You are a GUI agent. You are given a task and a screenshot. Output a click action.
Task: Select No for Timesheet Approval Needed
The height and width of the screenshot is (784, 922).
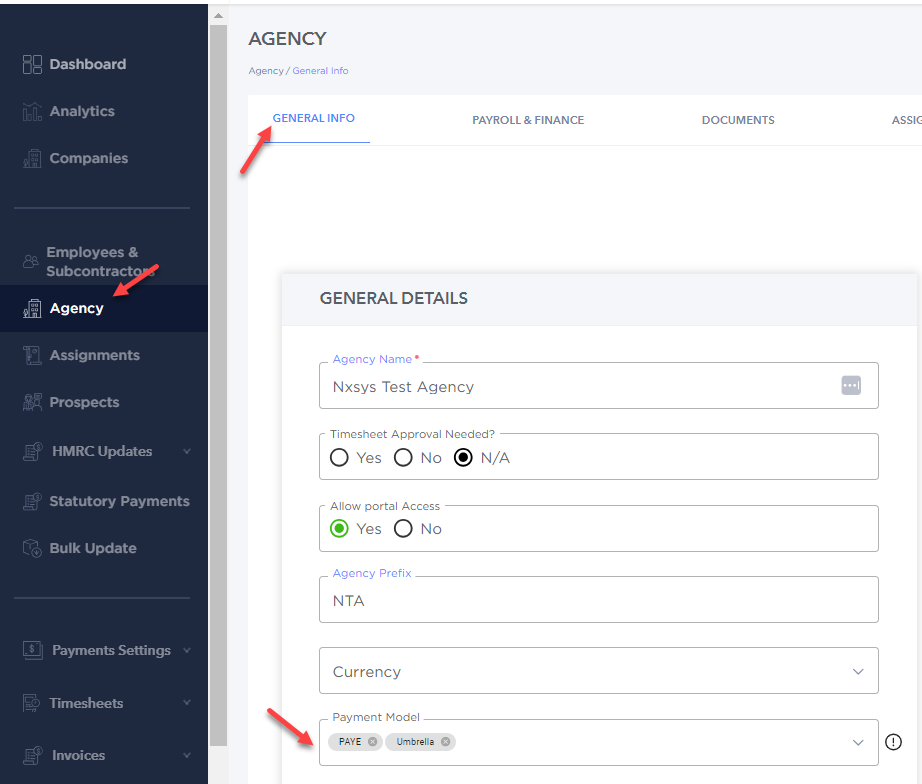(403, 458)
